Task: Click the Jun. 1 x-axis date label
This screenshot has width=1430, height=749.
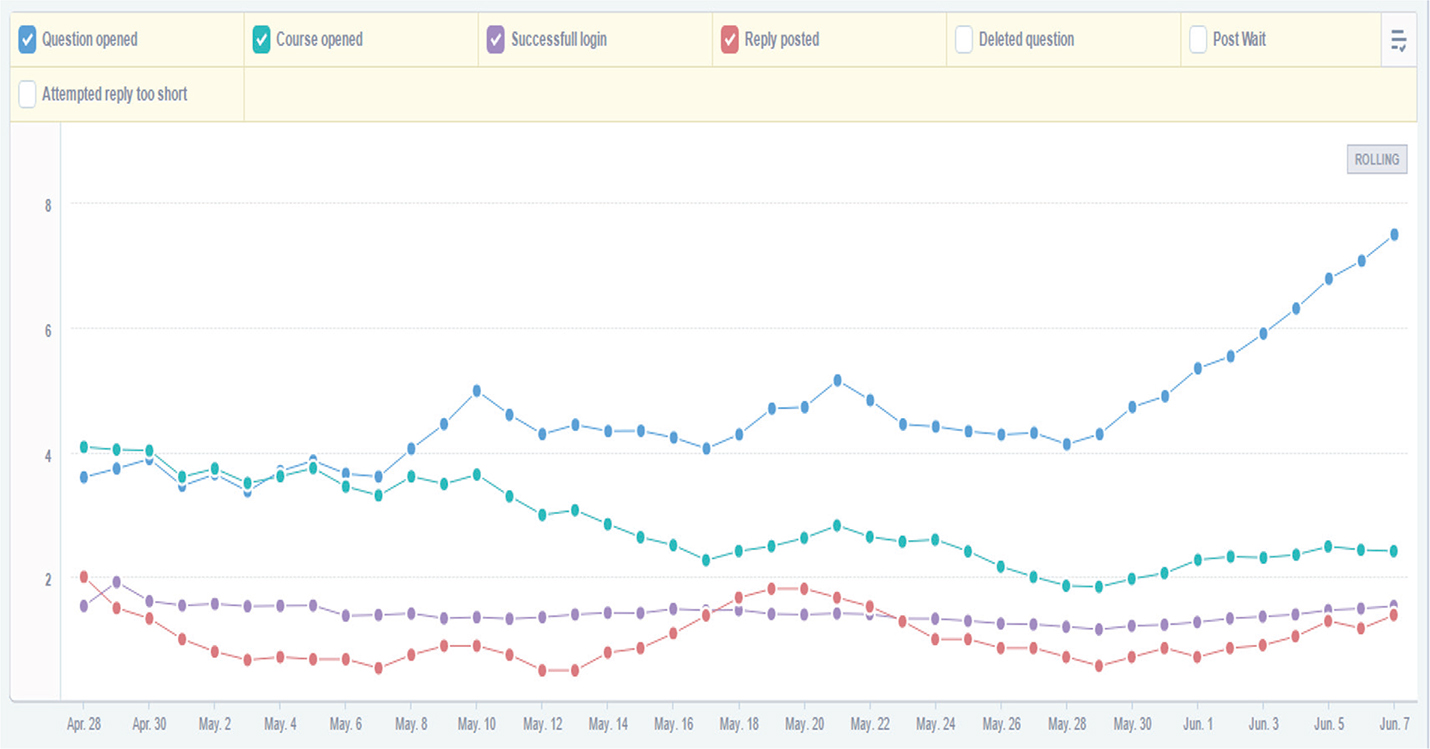Action: pyautogui.click(x=1198, y=724)
